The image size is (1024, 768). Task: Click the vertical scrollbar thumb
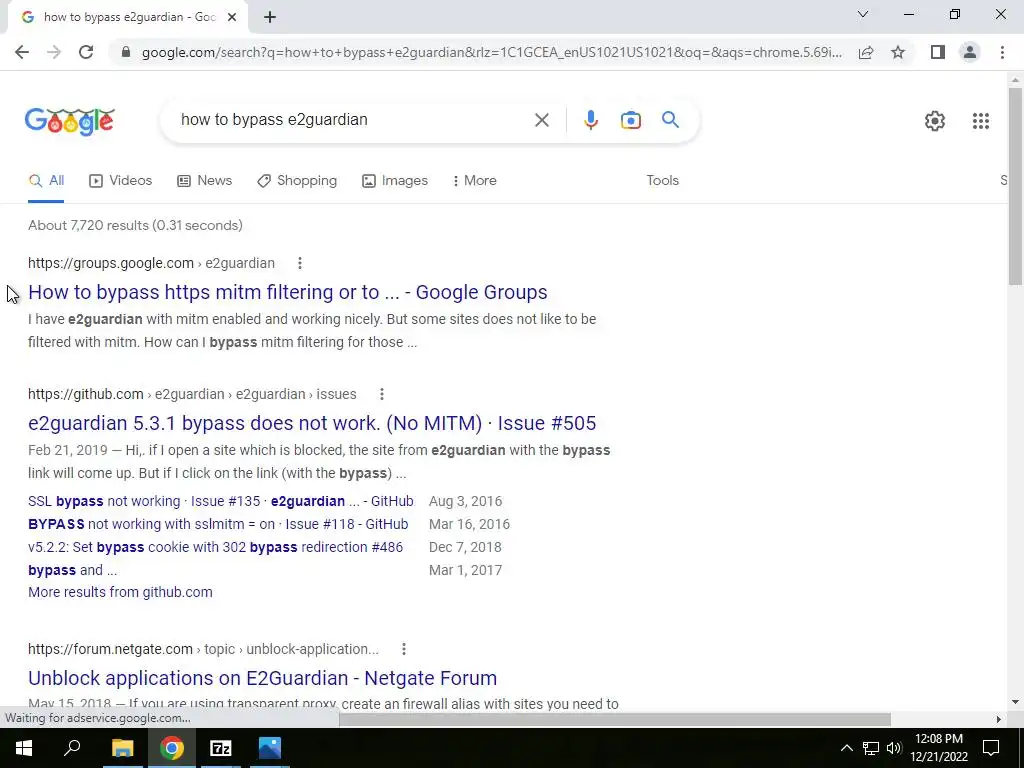(x=1015, y=186)
